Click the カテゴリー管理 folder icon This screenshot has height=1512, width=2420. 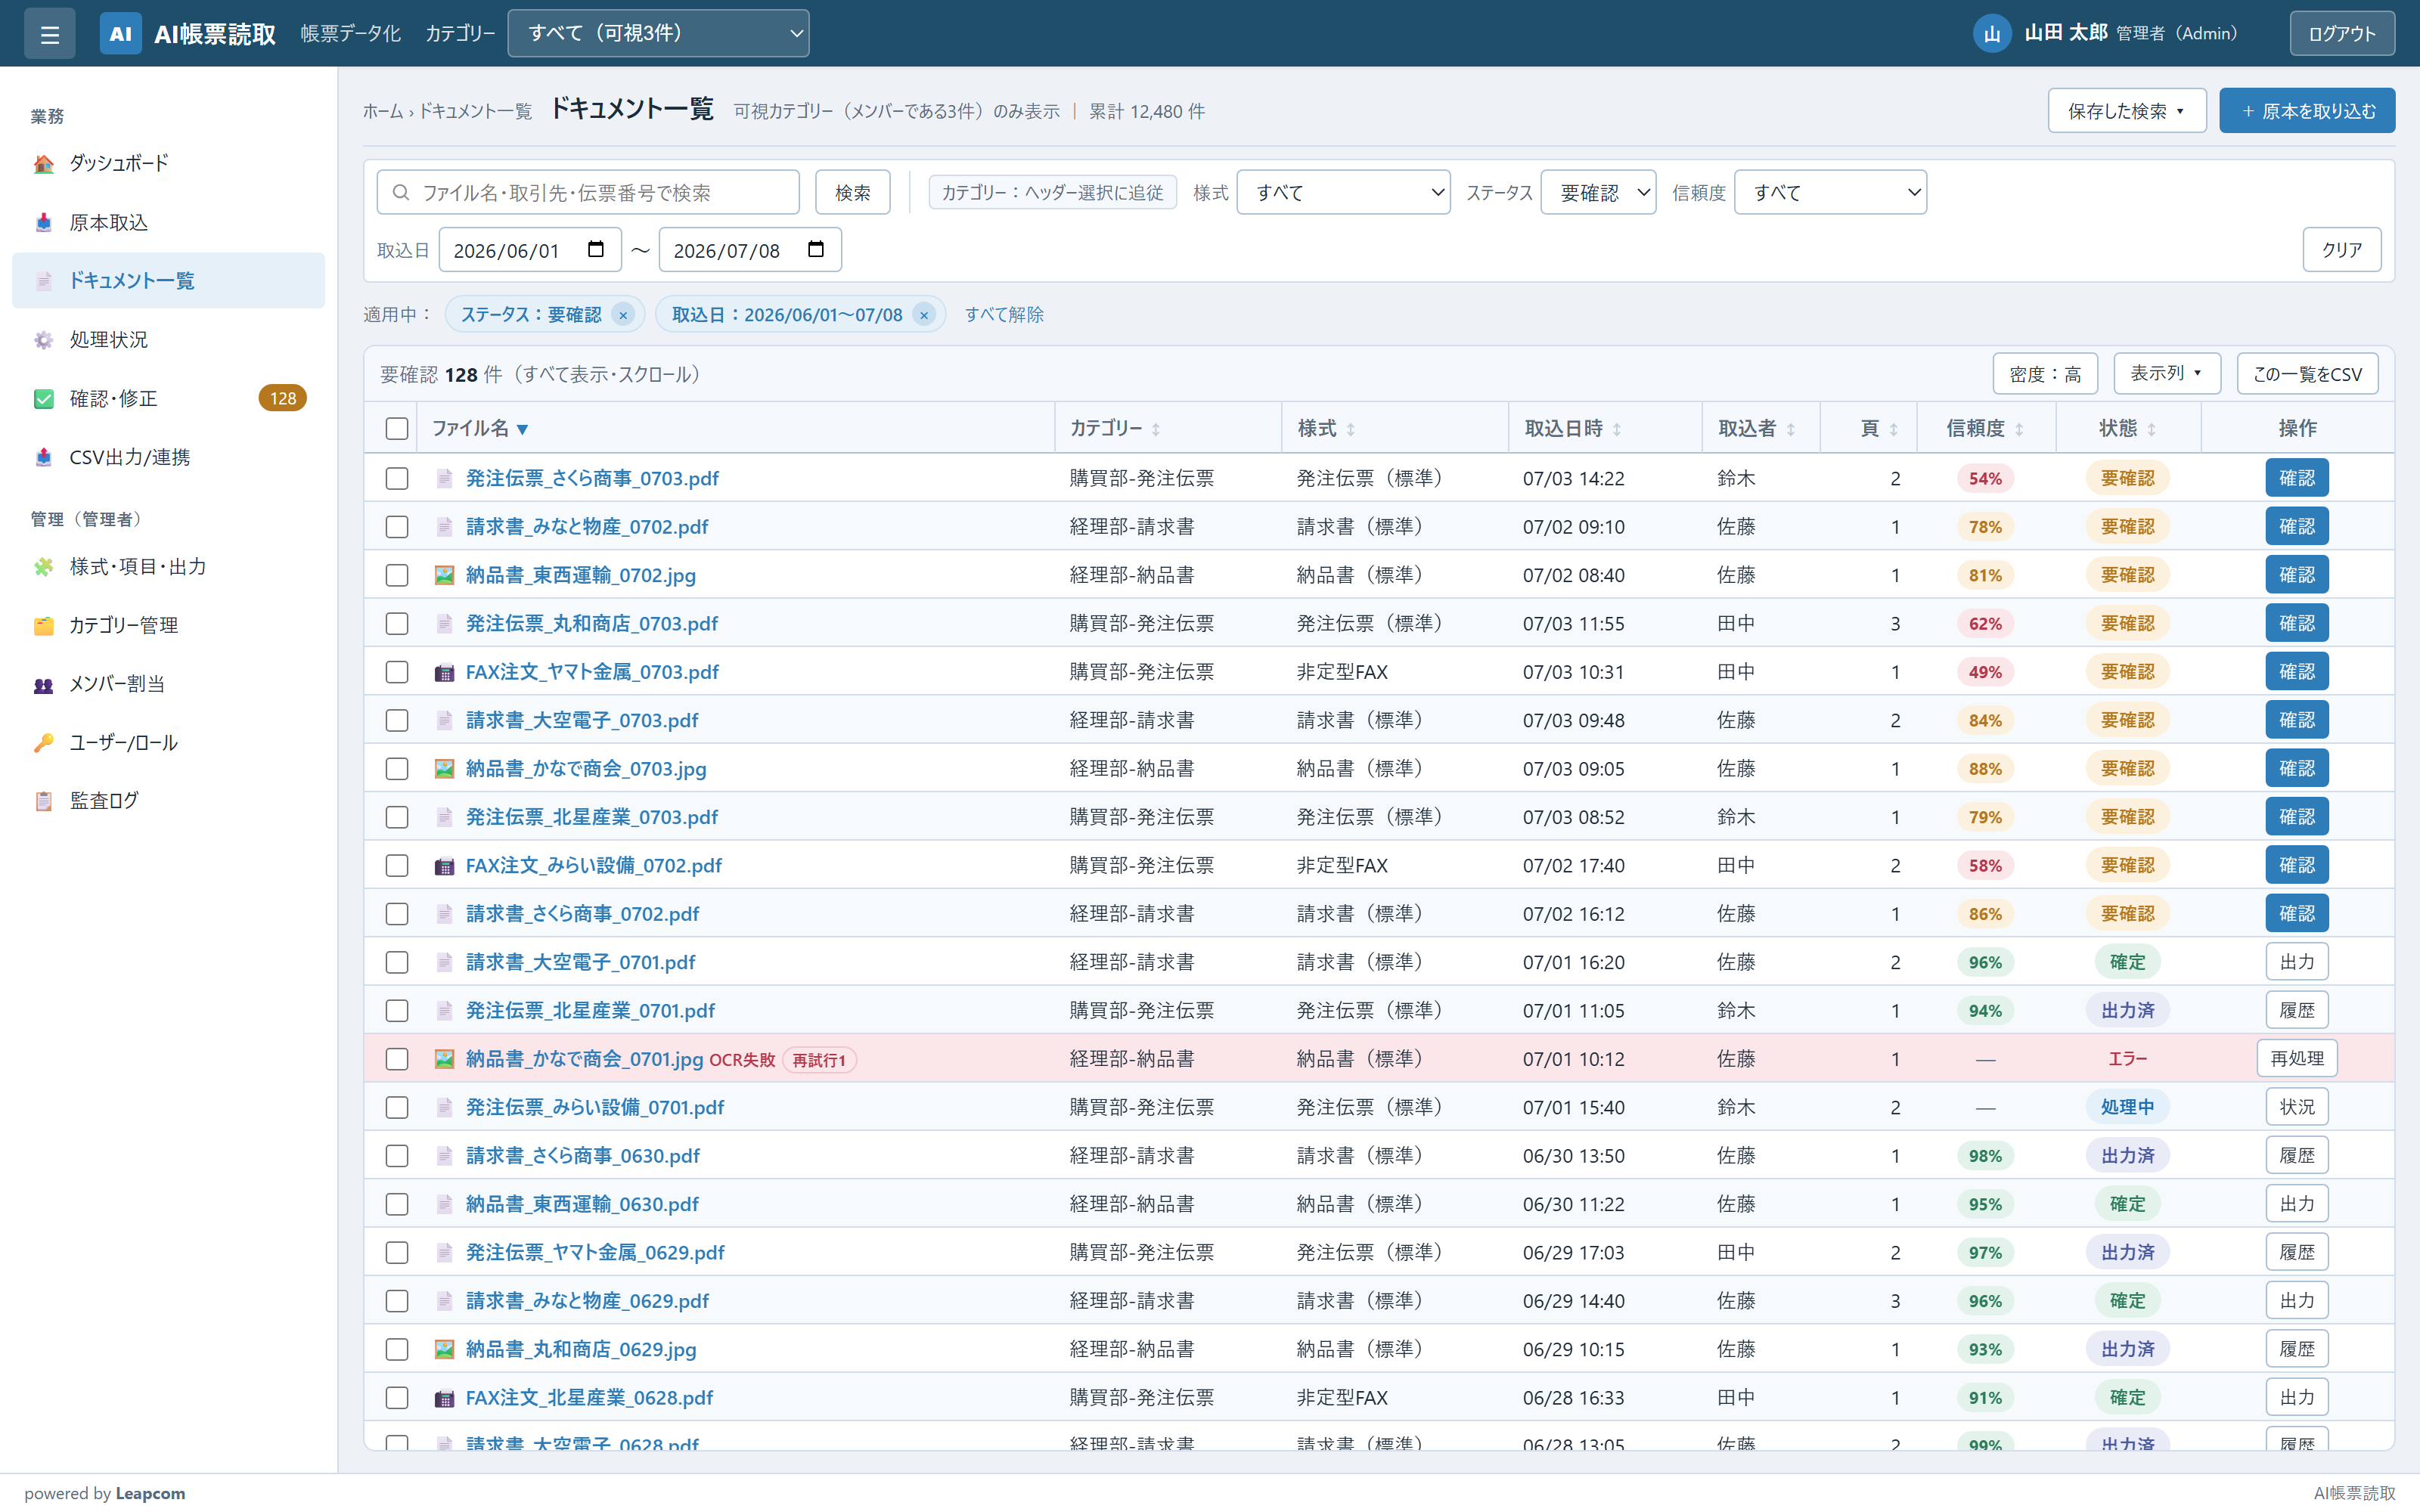pos(44,626)
